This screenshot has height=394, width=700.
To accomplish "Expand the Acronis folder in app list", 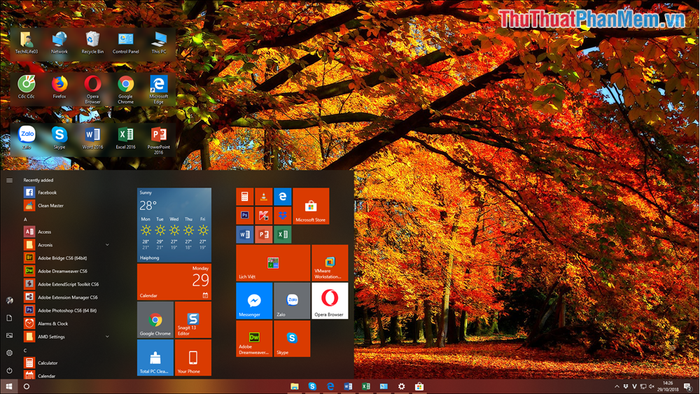I will (107, 245).
